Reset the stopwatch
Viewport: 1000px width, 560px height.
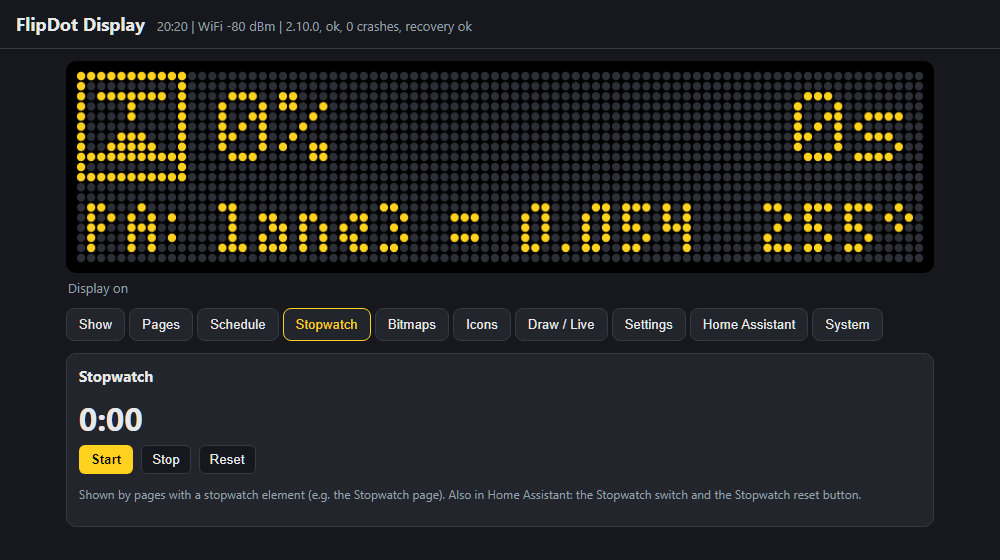click(227, 459)
